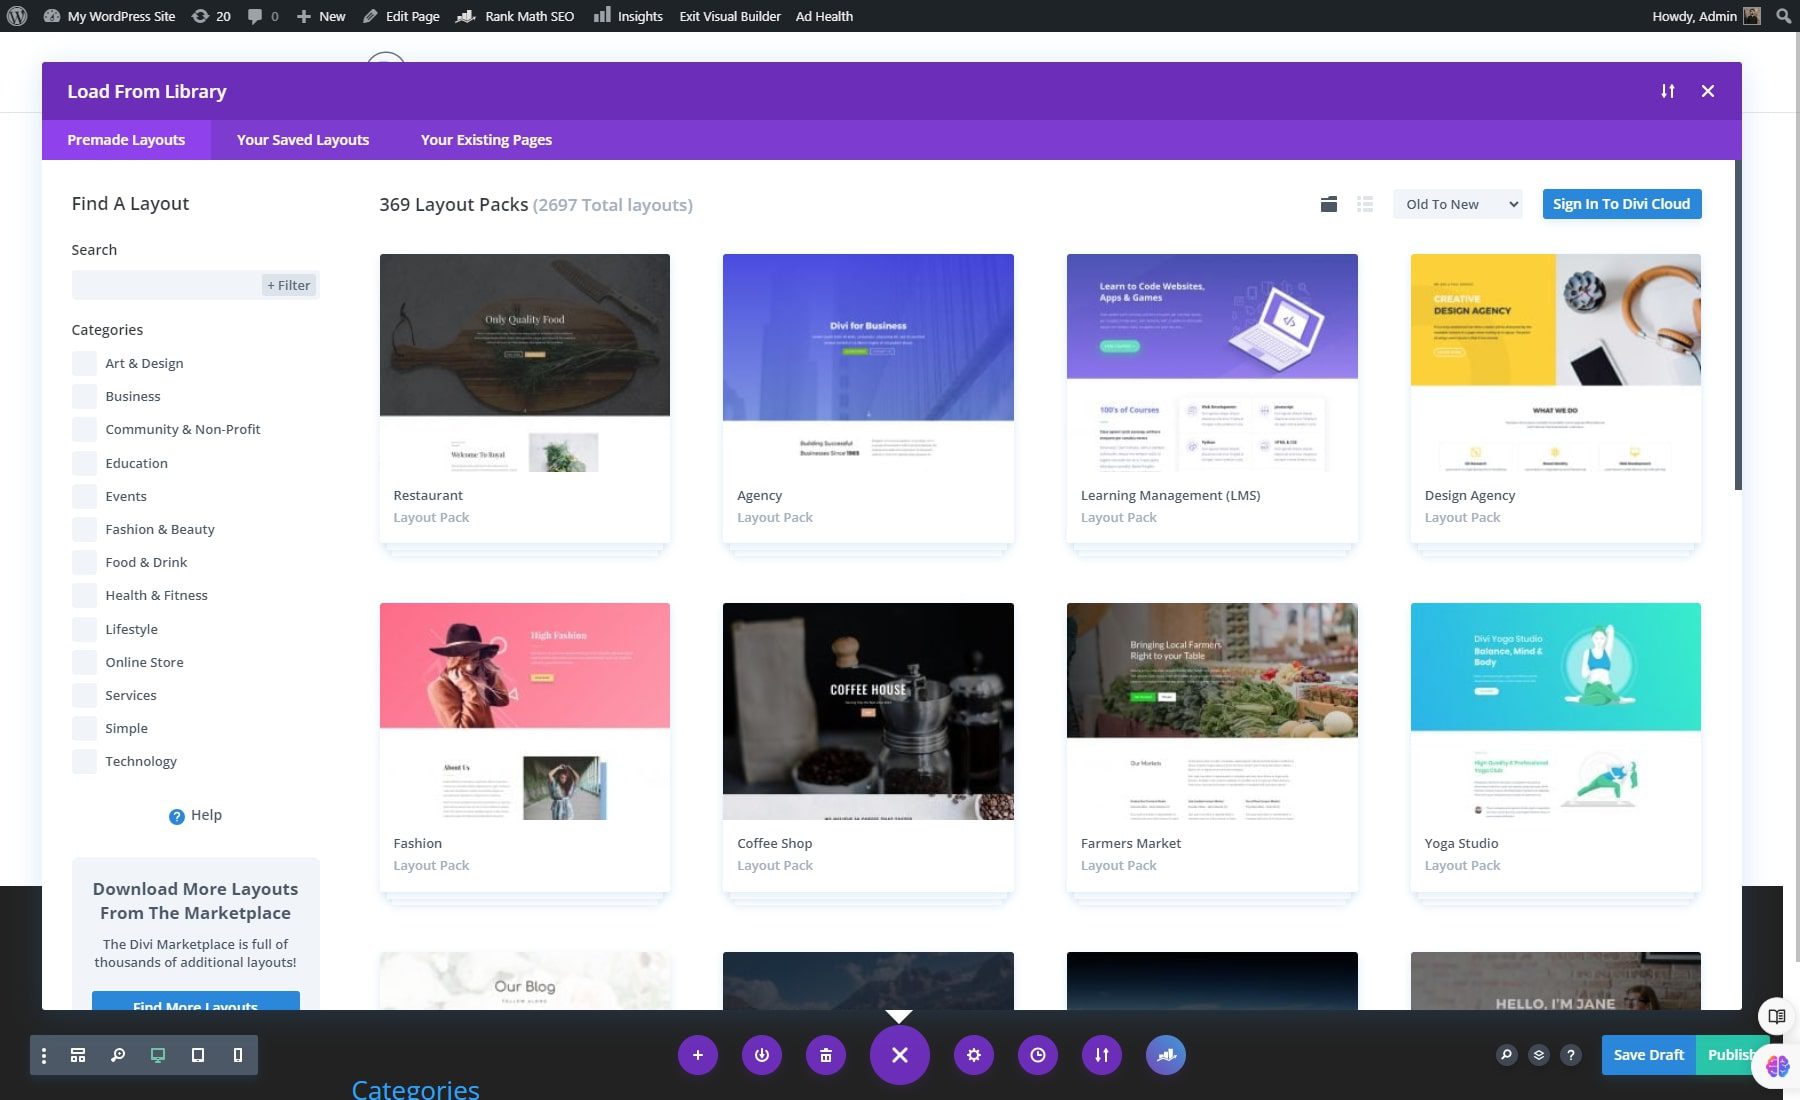
Task: Switch to tablet preview mode
Action: (x=197, y=1055)
